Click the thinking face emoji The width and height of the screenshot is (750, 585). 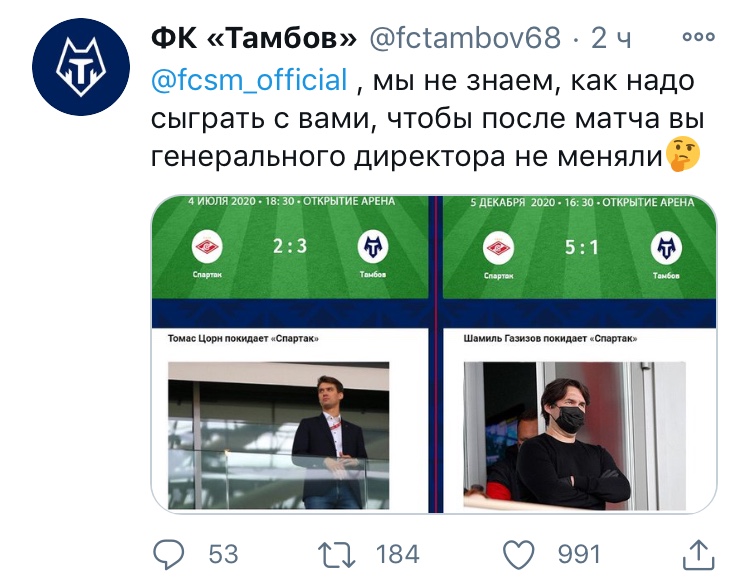tap(684, 155)
